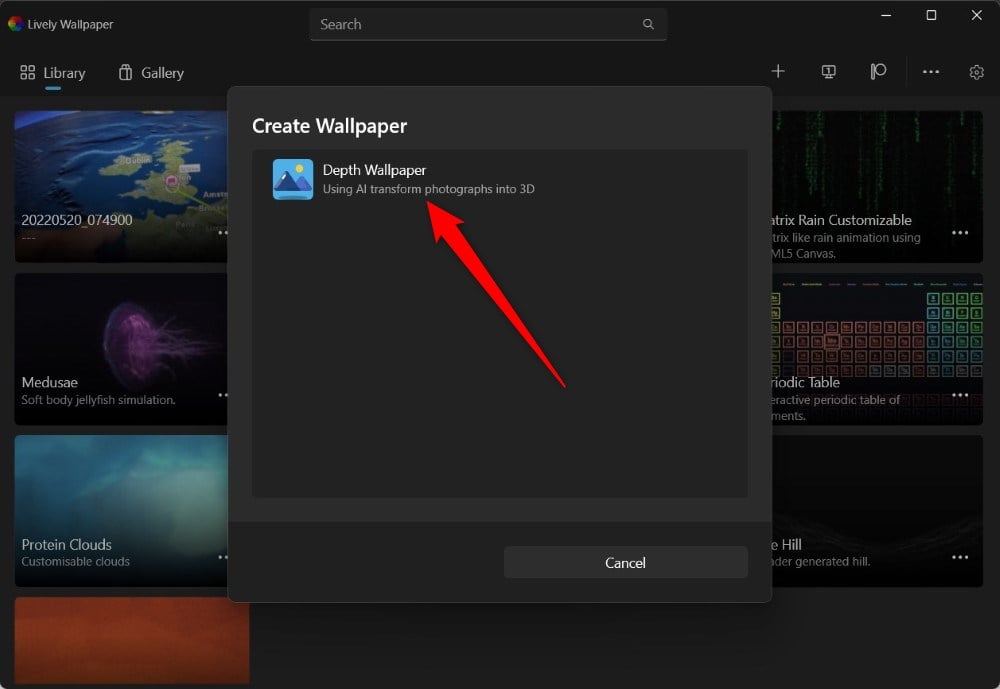Click the 'Create Wallpaper' dialog title

click(x=329, y=126)
